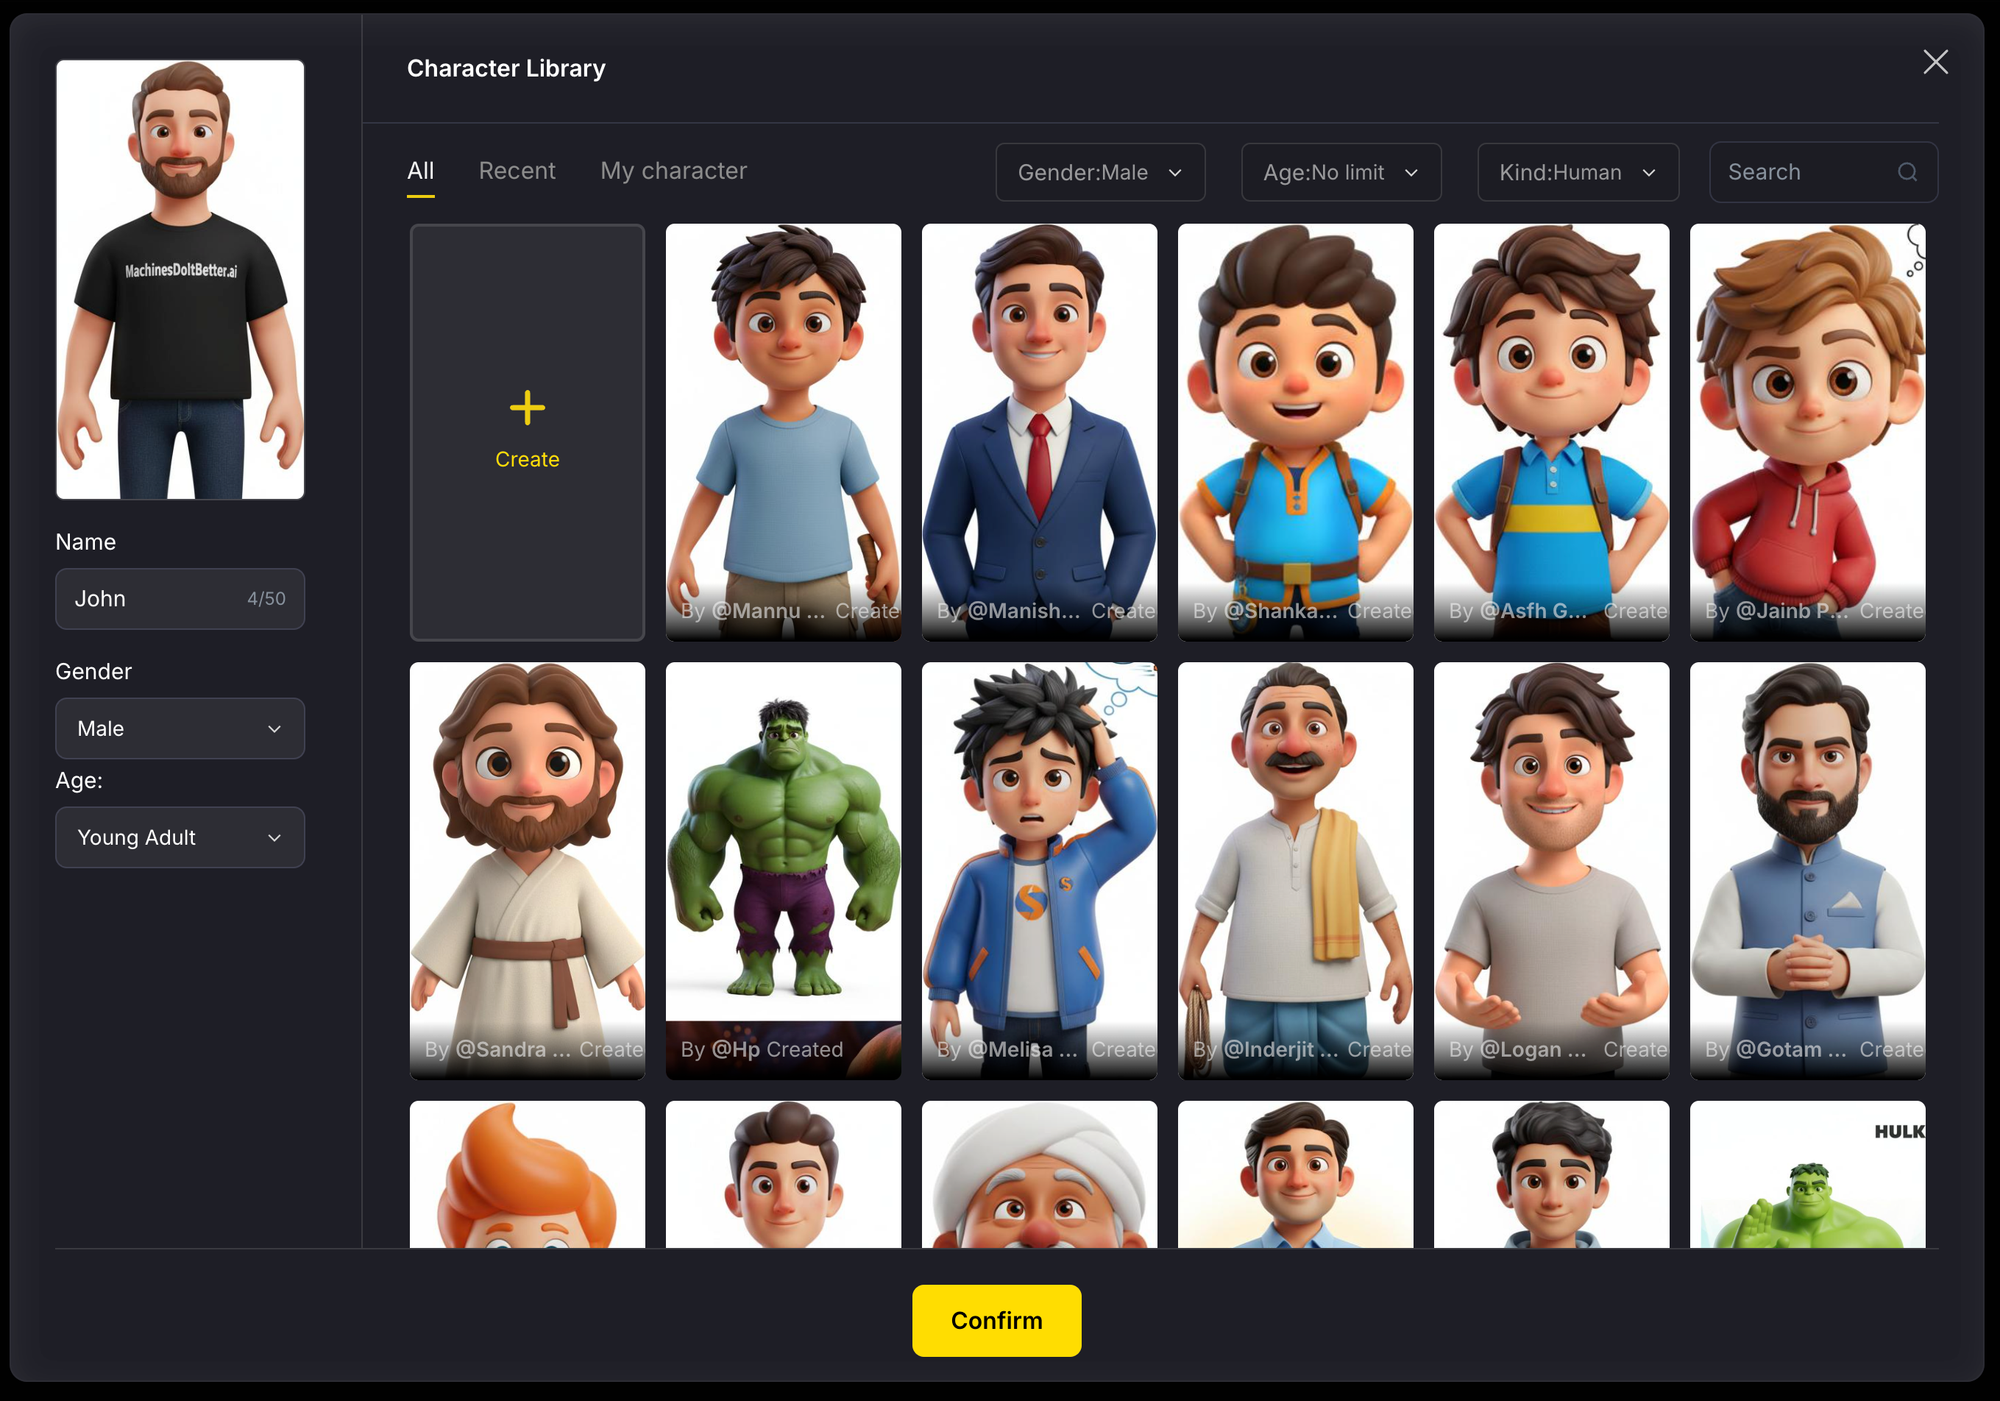Image resolution: width=2000 pixels, height=1401 pixels.
Task: Expand the Gender Male selector in sidebar
Action: [180, 728]
